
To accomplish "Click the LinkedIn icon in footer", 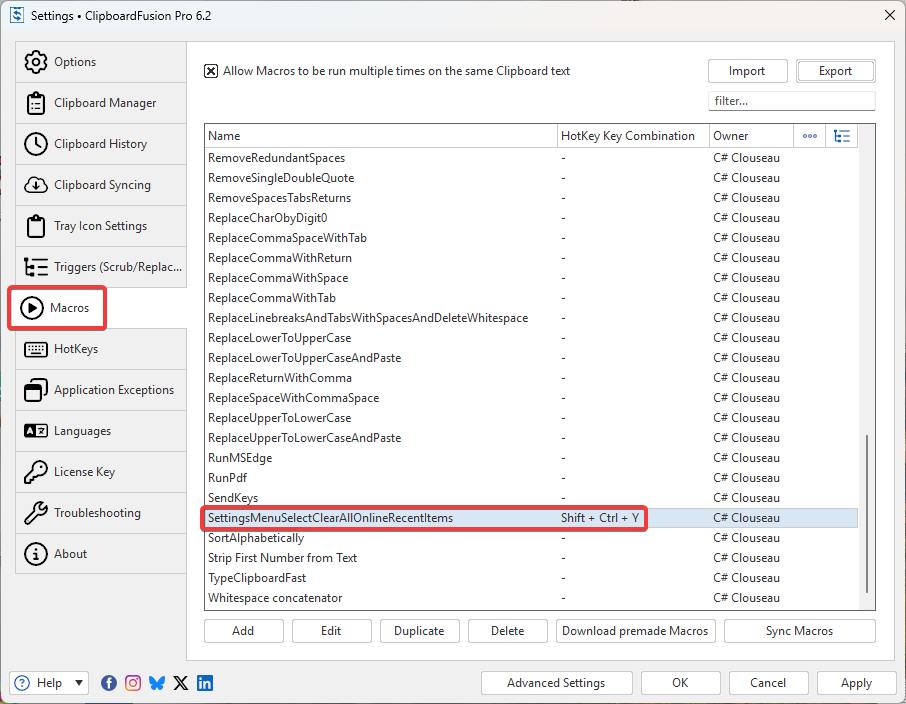I will (x=205, y=683).
